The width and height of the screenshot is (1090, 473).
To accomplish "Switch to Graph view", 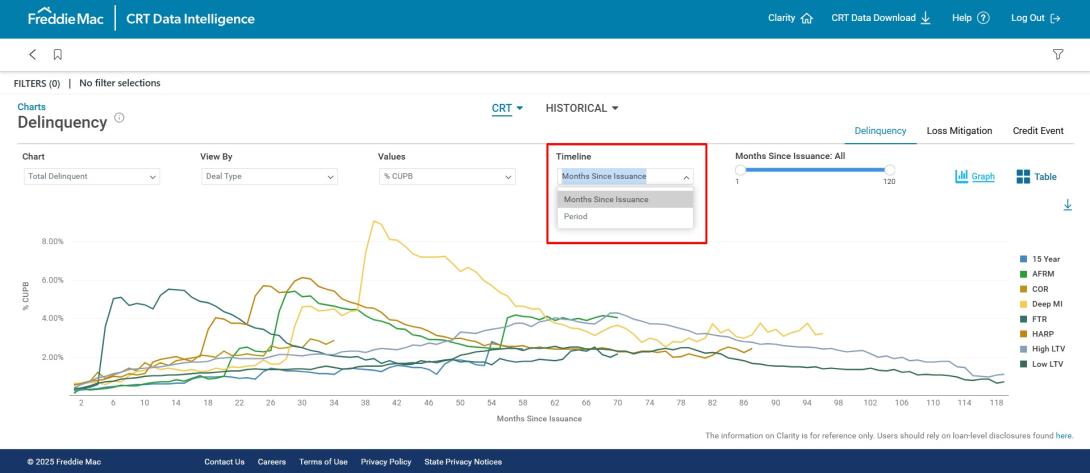I will click(975, 177).
